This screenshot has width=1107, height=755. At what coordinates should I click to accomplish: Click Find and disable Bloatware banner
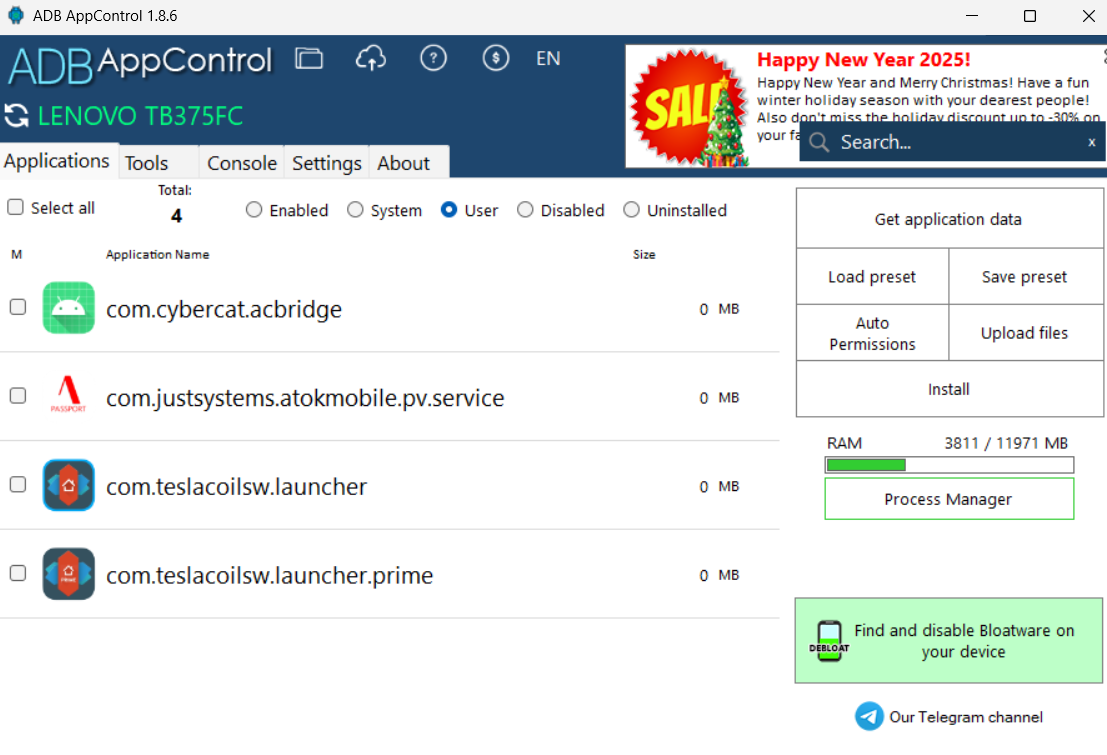[x=948, y=641]
